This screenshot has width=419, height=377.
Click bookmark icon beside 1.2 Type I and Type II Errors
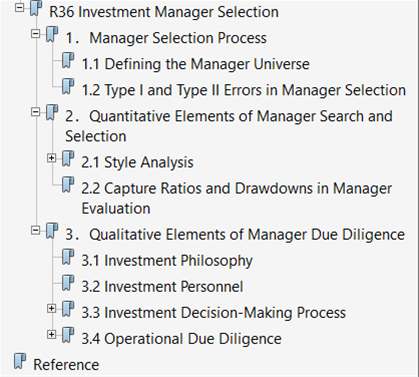point(68,86)
